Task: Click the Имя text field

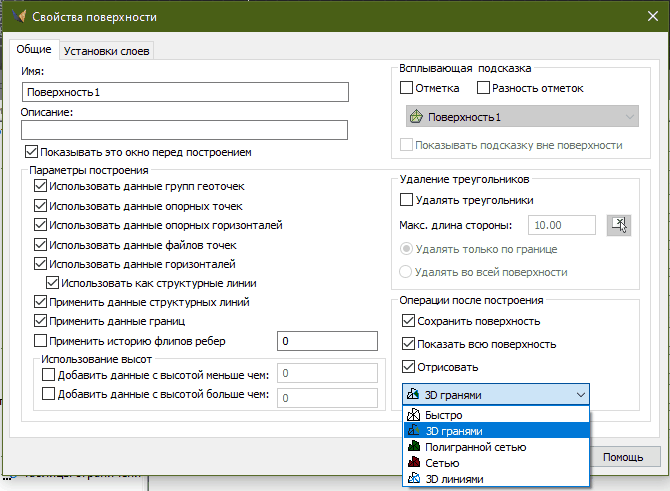Action: coord(184,92)
